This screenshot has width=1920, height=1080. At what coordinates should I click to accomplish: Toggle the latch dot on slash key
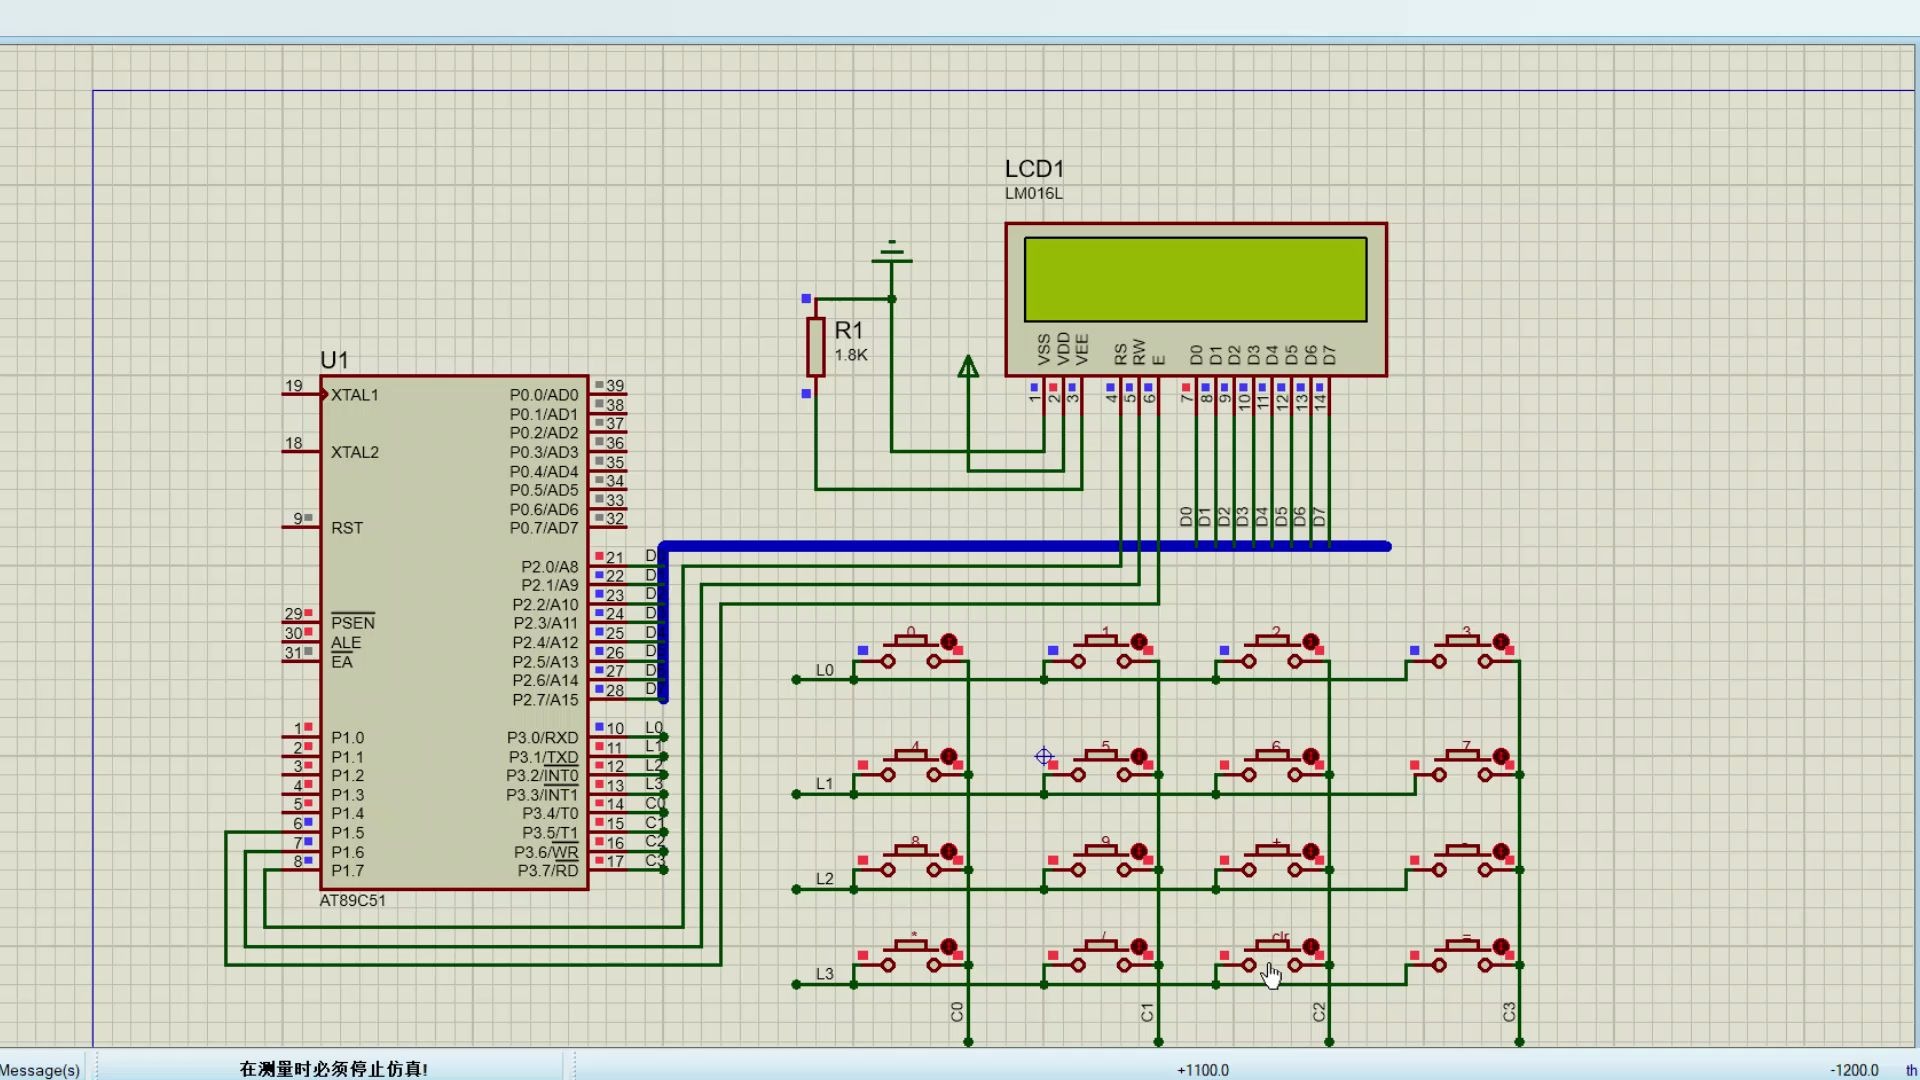pos(1139,947)
